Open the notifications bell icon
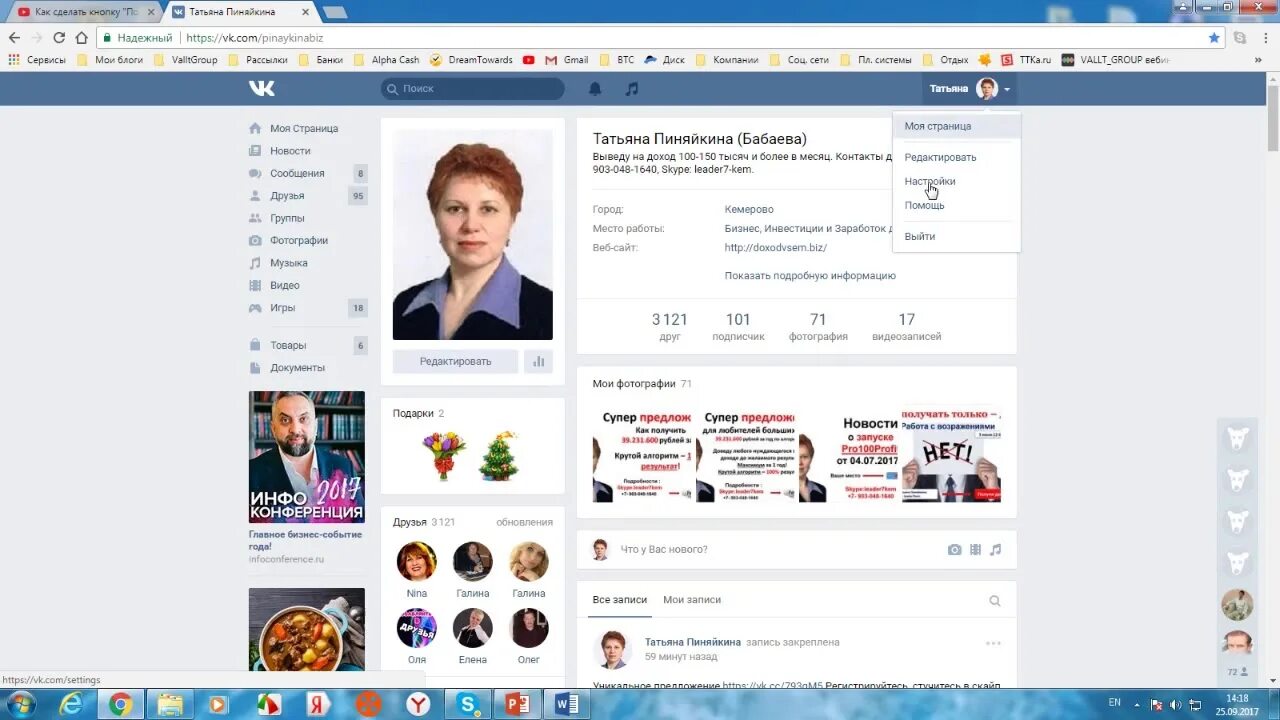Image resolution: width=1280 pixels, height=720 pixels. coord(595,89)
